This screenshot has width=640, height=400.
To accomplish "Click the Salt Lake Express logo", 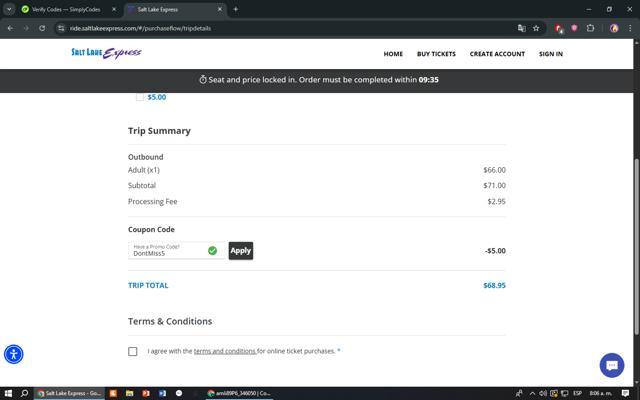I will [x=106, y=53].
